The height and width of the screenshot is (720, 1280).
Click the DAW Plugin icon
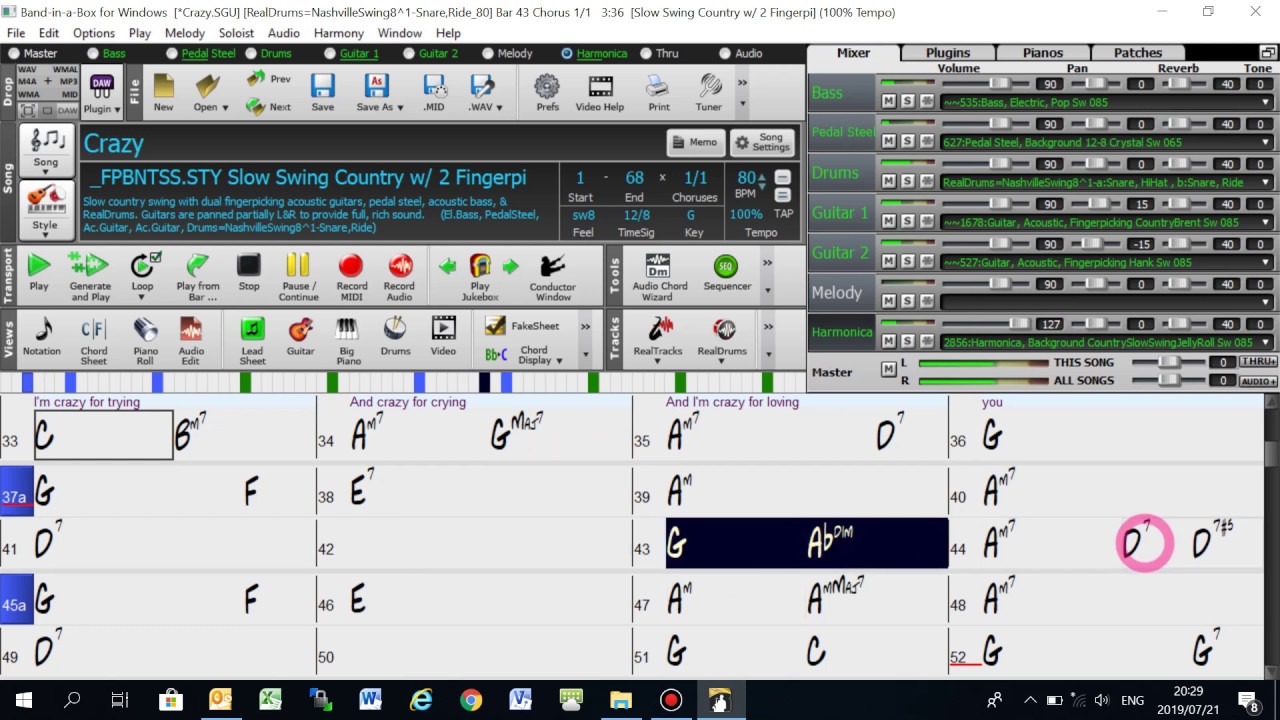(101, 93)
